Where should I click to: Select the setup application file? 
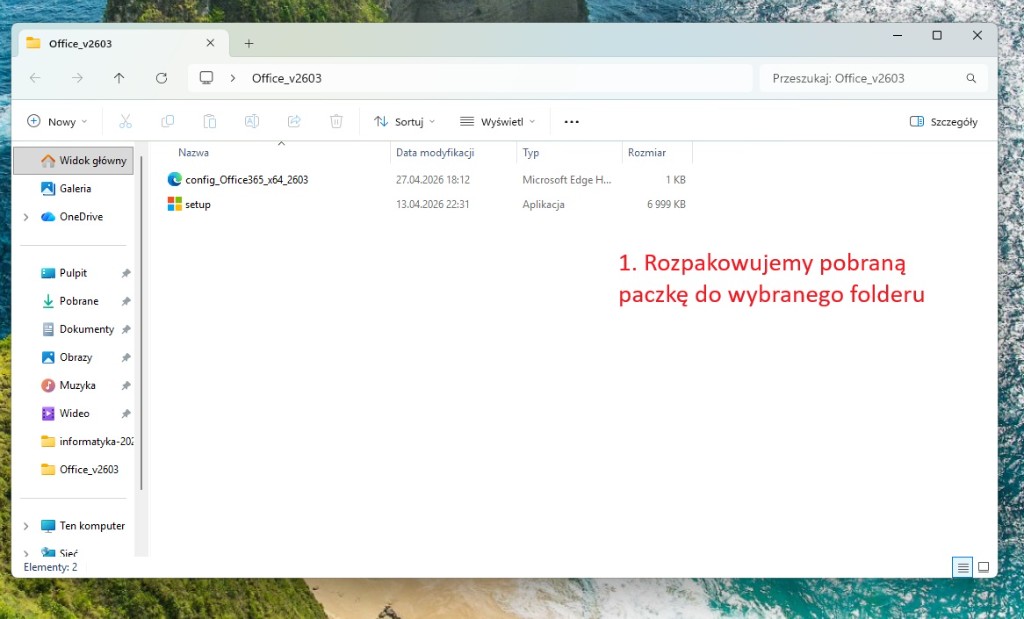click(197, 204)
